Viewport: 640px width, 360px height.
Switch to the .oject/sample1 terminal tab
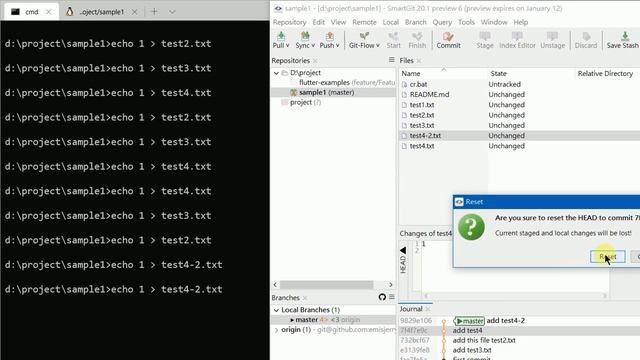click(x=101, y=12)
